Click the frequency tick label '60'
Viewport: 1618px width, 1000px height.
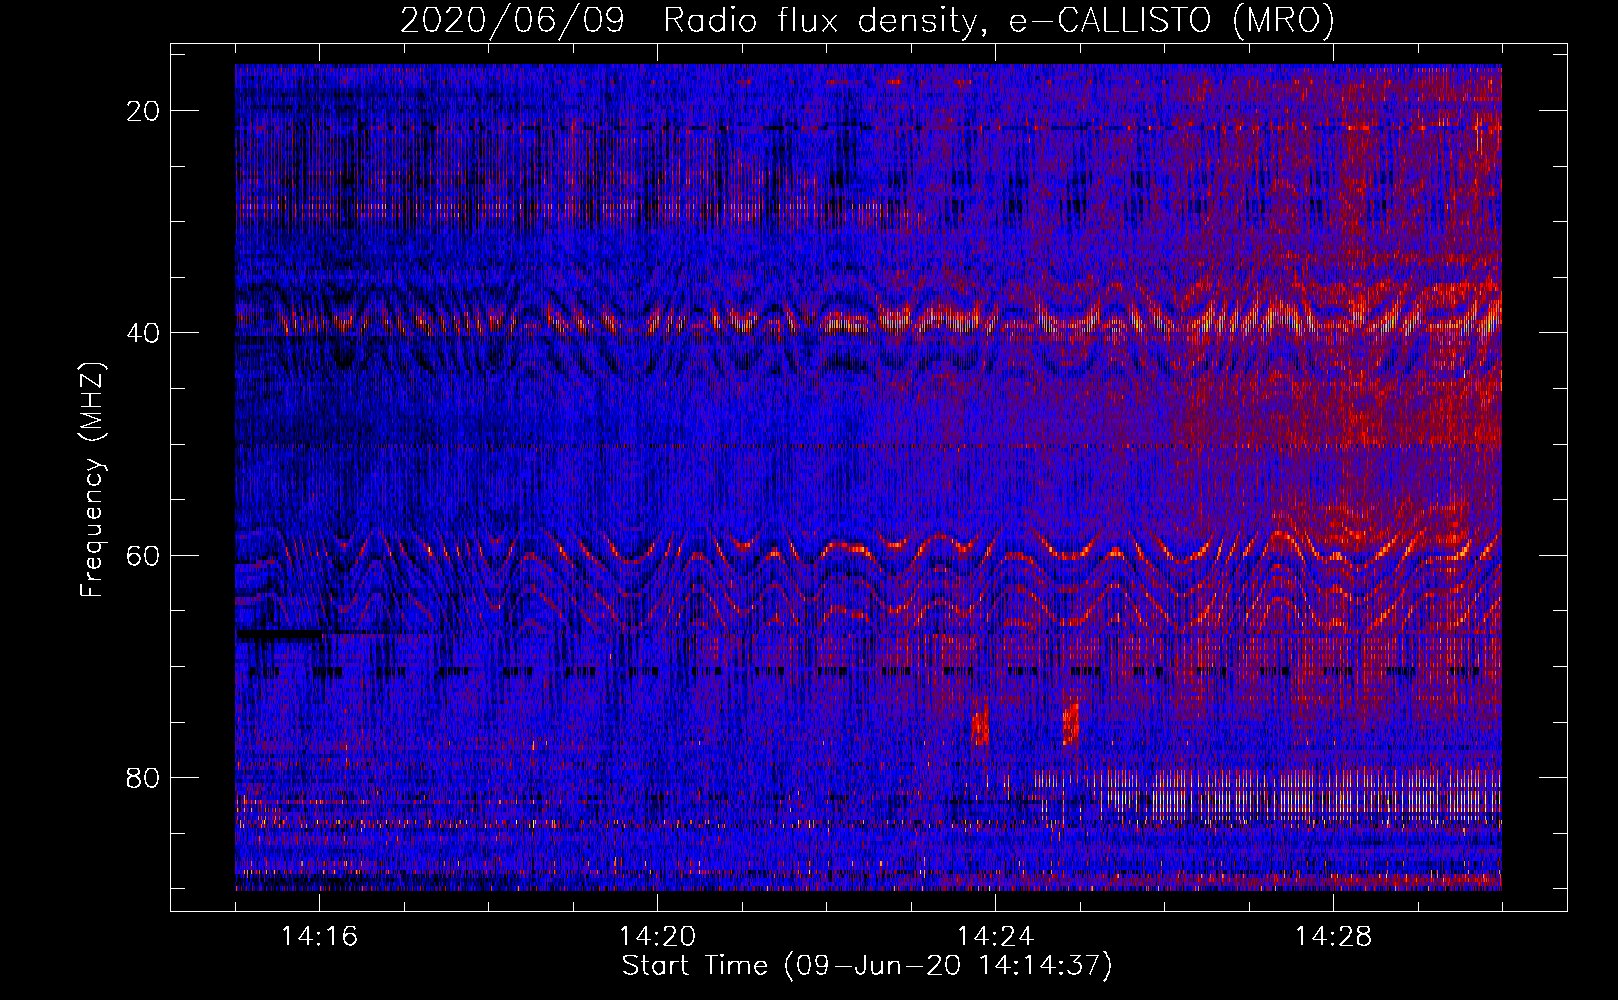[144, 555]
